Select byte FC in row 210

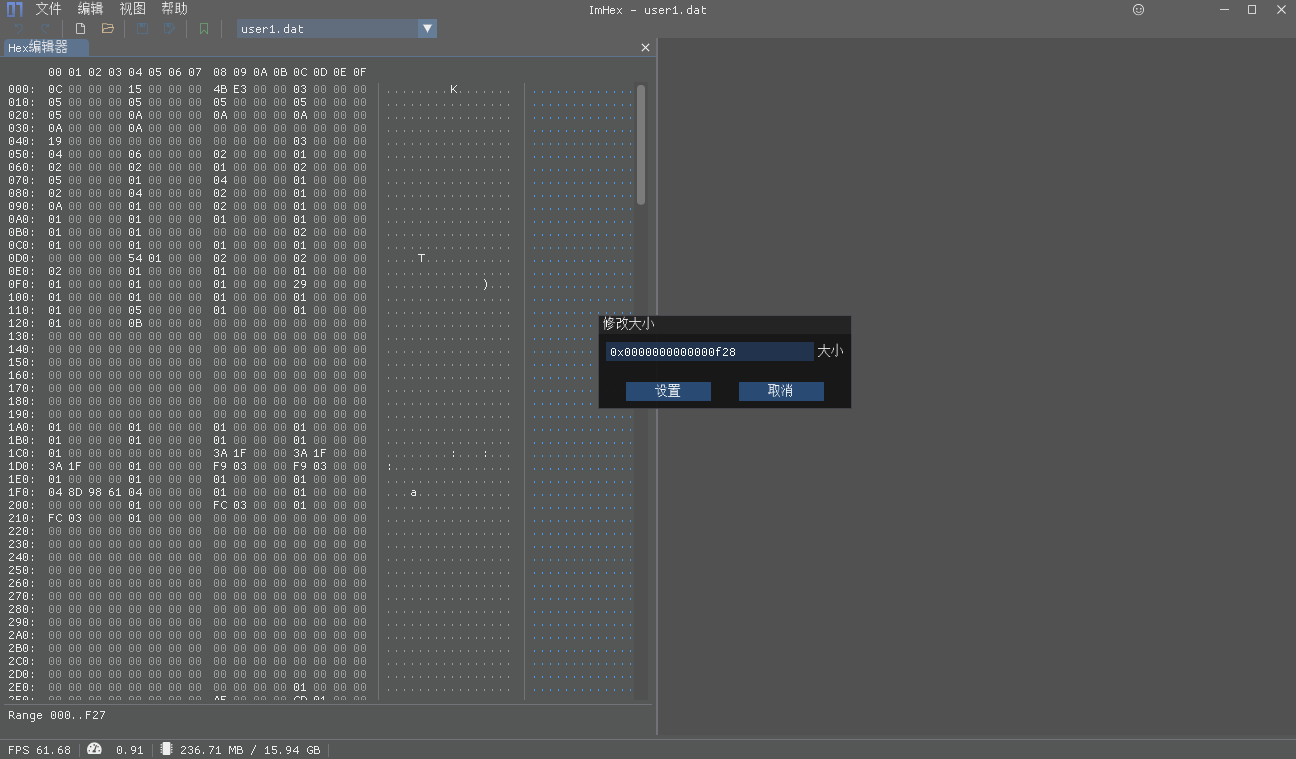(x=55, y=519)
